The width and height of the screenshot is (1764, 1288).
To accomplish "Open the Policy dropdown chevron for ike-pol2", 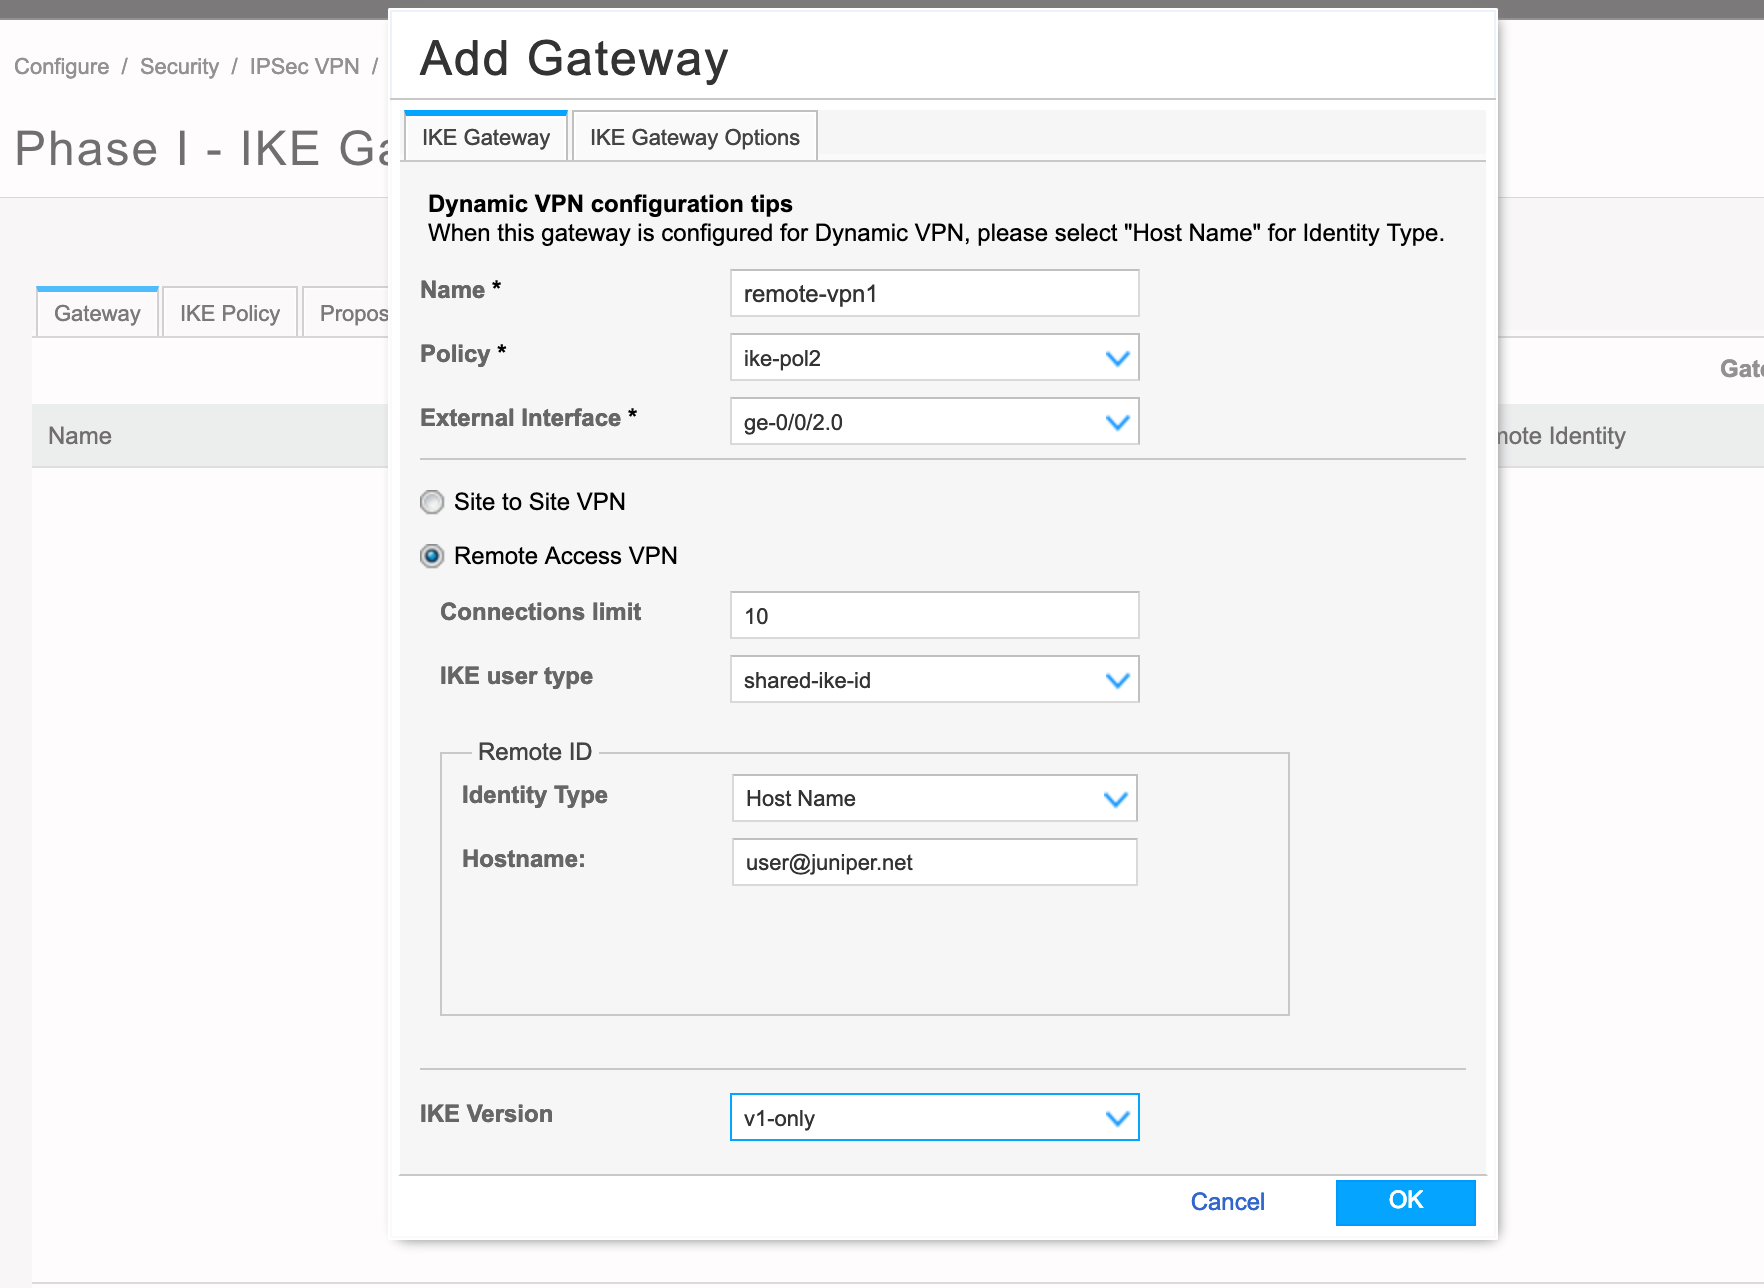I will 1116,357.
